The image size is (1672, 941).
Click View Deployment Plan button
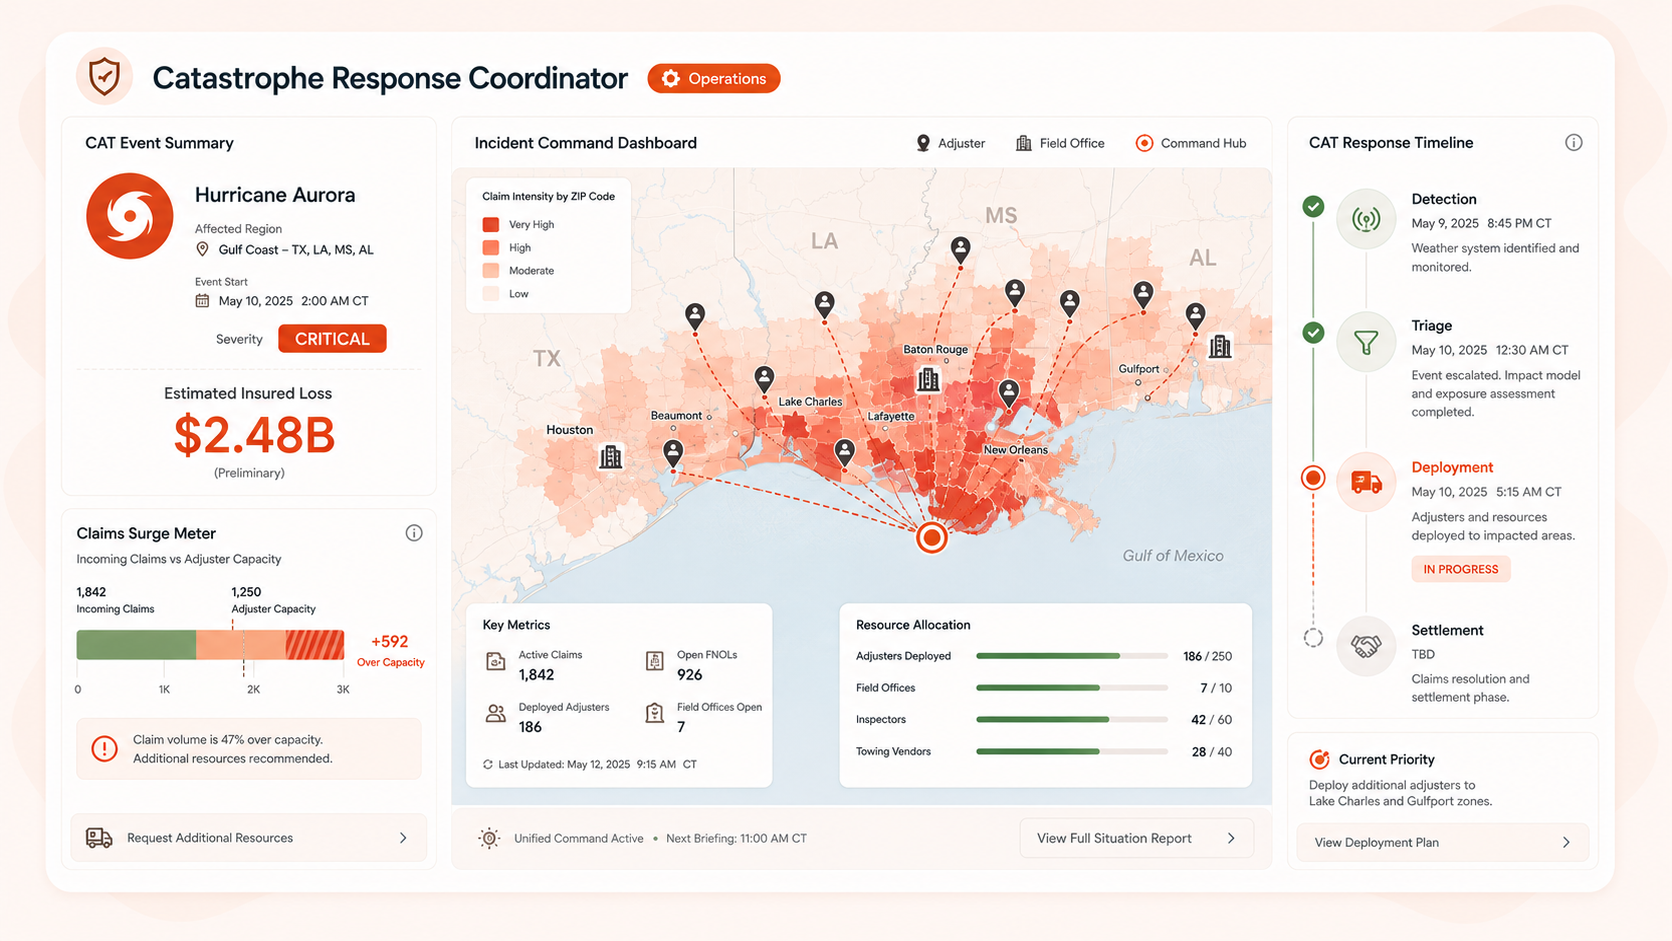click(x=1443, y=842)
